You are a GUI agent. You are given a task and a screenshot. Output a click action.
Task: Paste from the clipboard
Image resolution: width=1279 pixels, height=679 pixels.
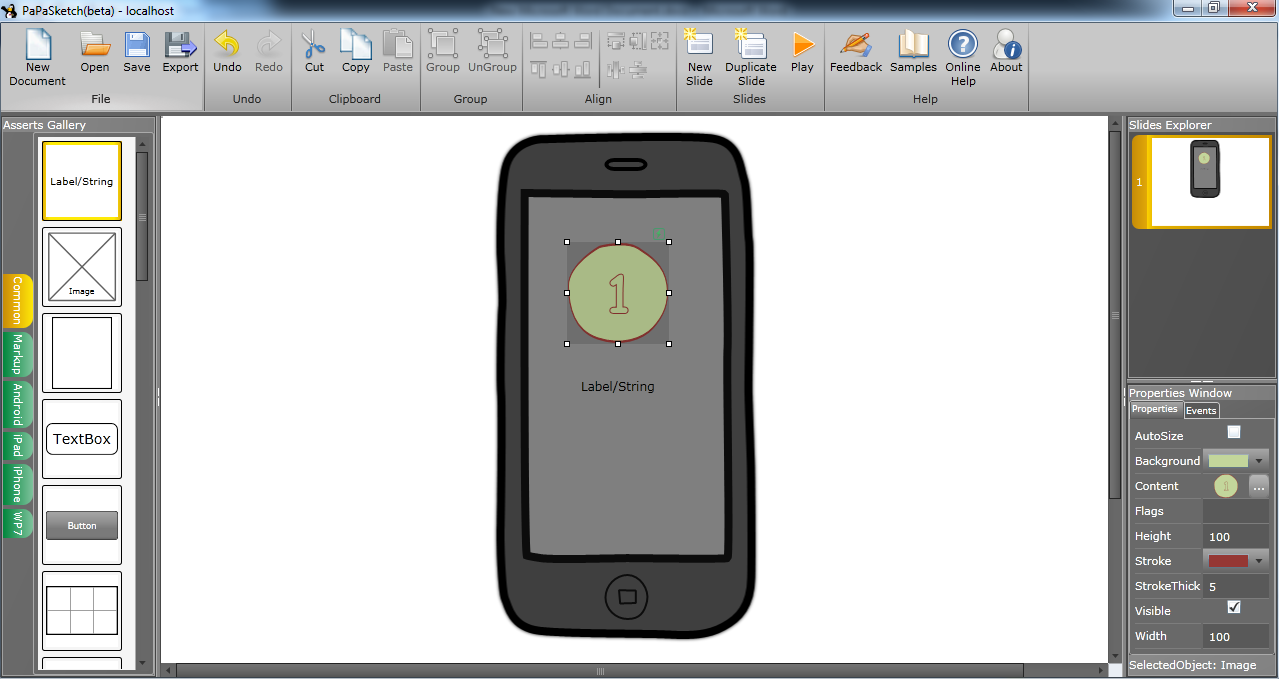tap(397, 52)
